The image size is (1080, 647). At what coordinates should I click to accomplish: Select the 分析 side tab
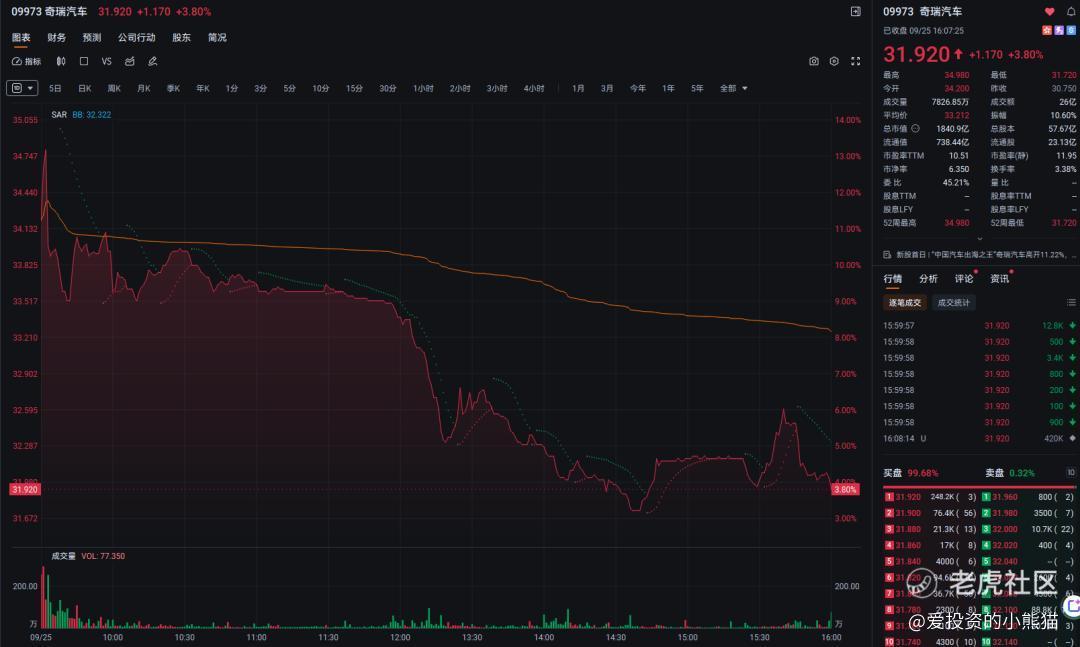click(928, 278)
